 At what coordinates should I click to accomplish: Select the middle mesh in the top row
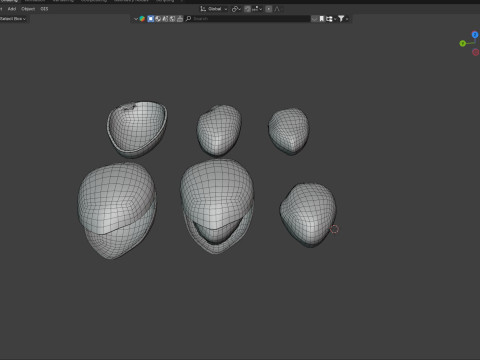pyautogui.click(x=219, y=130)
